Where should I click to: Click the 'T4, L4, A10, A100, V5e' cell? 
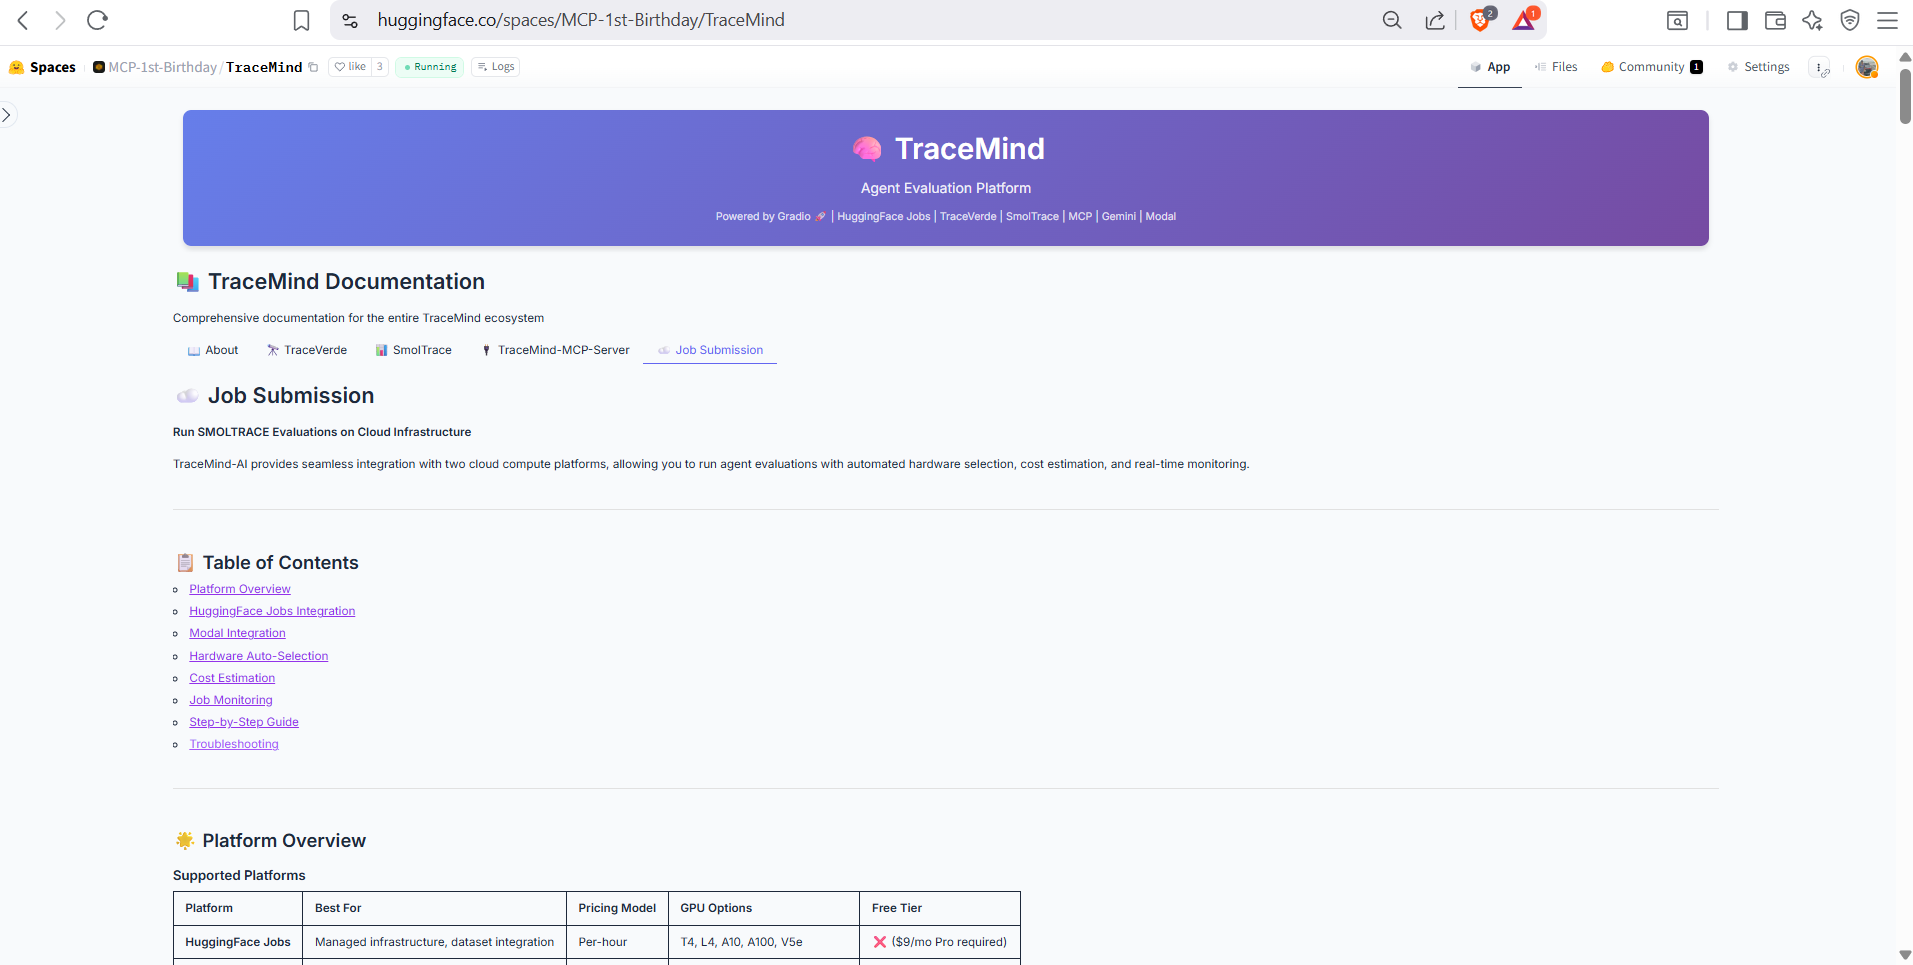[x=764, y=942]
